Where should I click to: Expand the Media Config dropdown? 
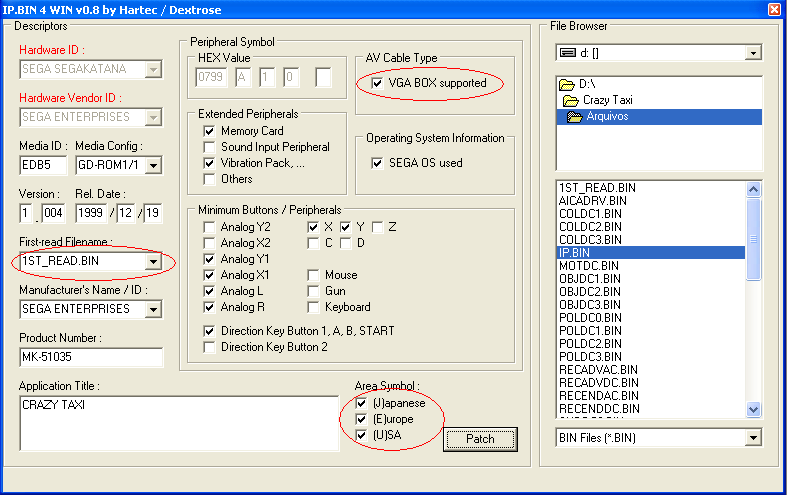pyautogui.click(x=153, y=165)
